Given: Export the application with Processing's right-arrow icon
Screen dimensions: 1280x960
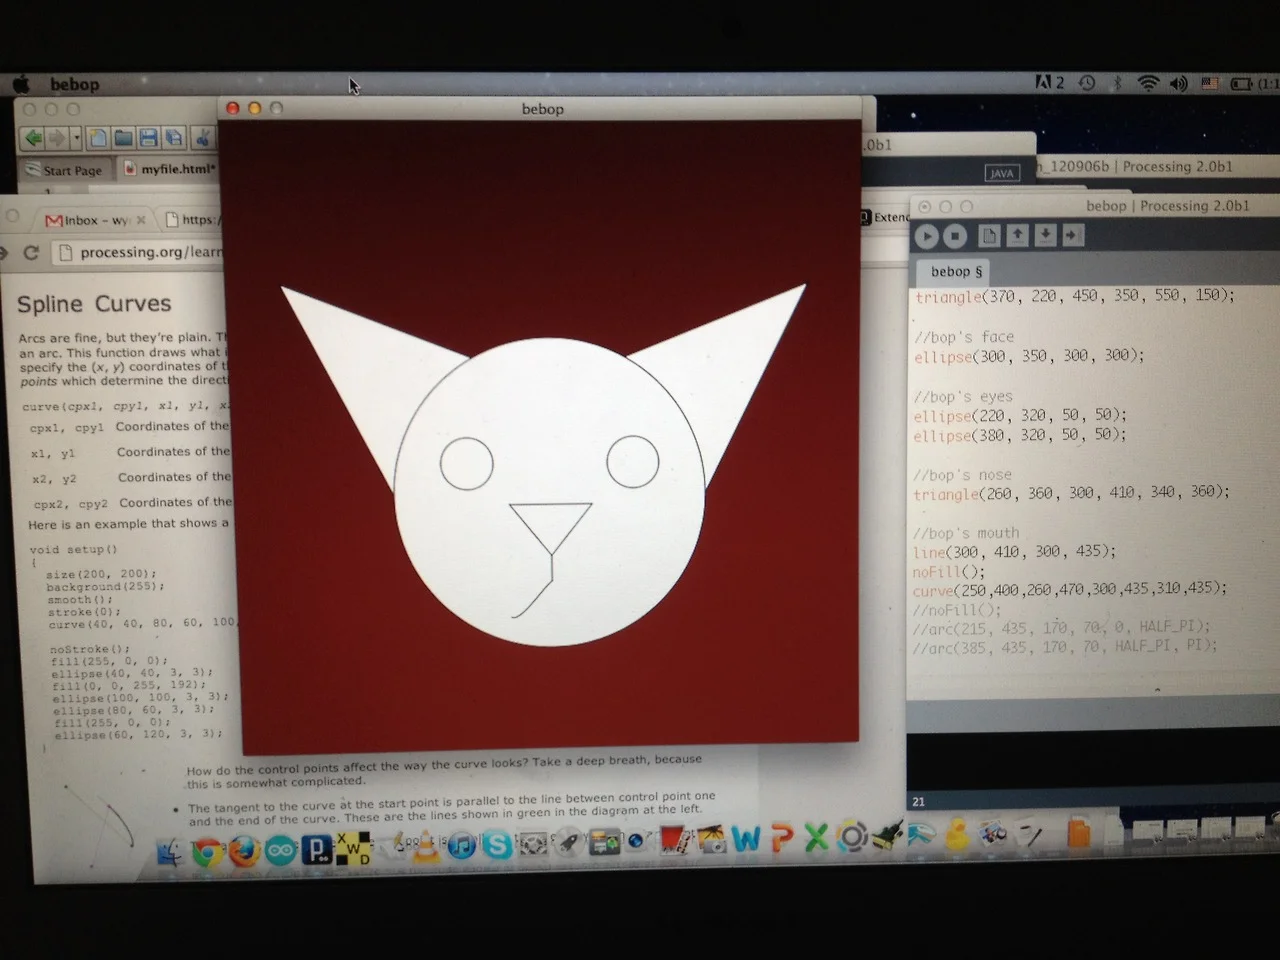Looking at the screenshot, I should click(x=1073, y=235).
